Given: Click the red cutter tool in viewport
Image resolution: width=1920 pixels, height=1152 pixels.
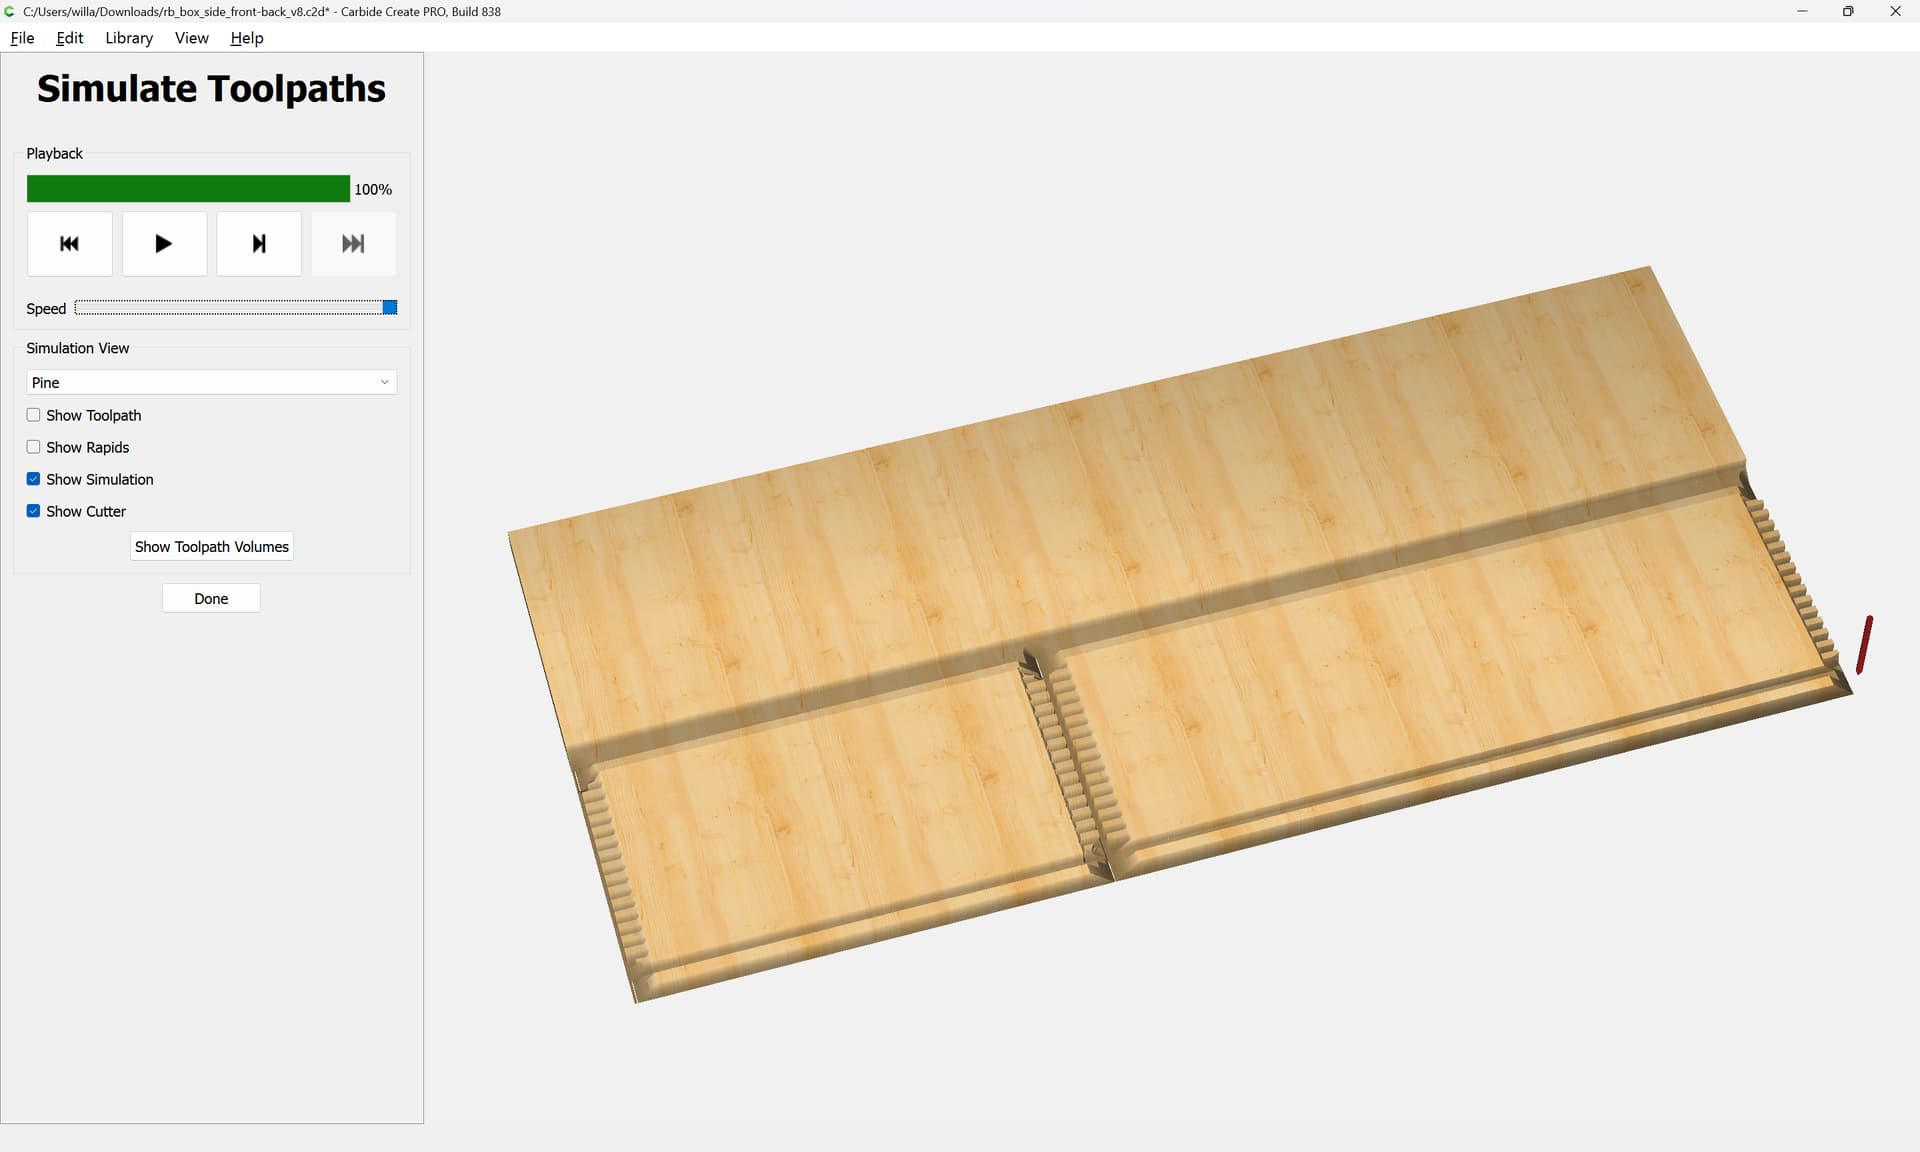Looking at the screenshot, I should coord(1864,645).
